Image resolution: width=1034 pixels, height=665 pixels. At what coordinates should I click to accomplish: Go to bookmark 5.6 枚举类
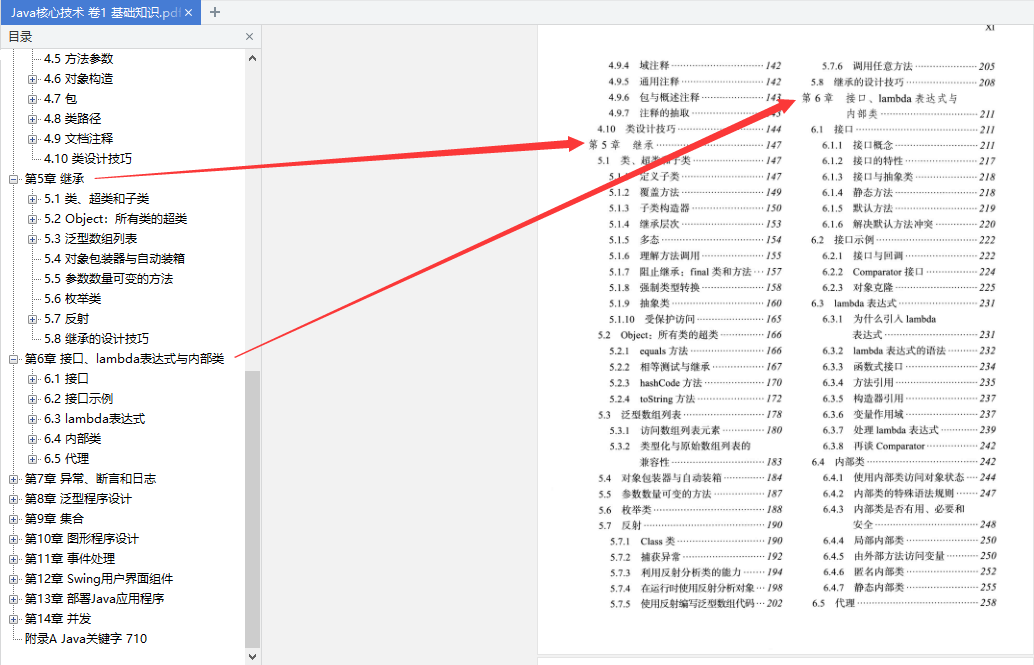pos(73,299)
